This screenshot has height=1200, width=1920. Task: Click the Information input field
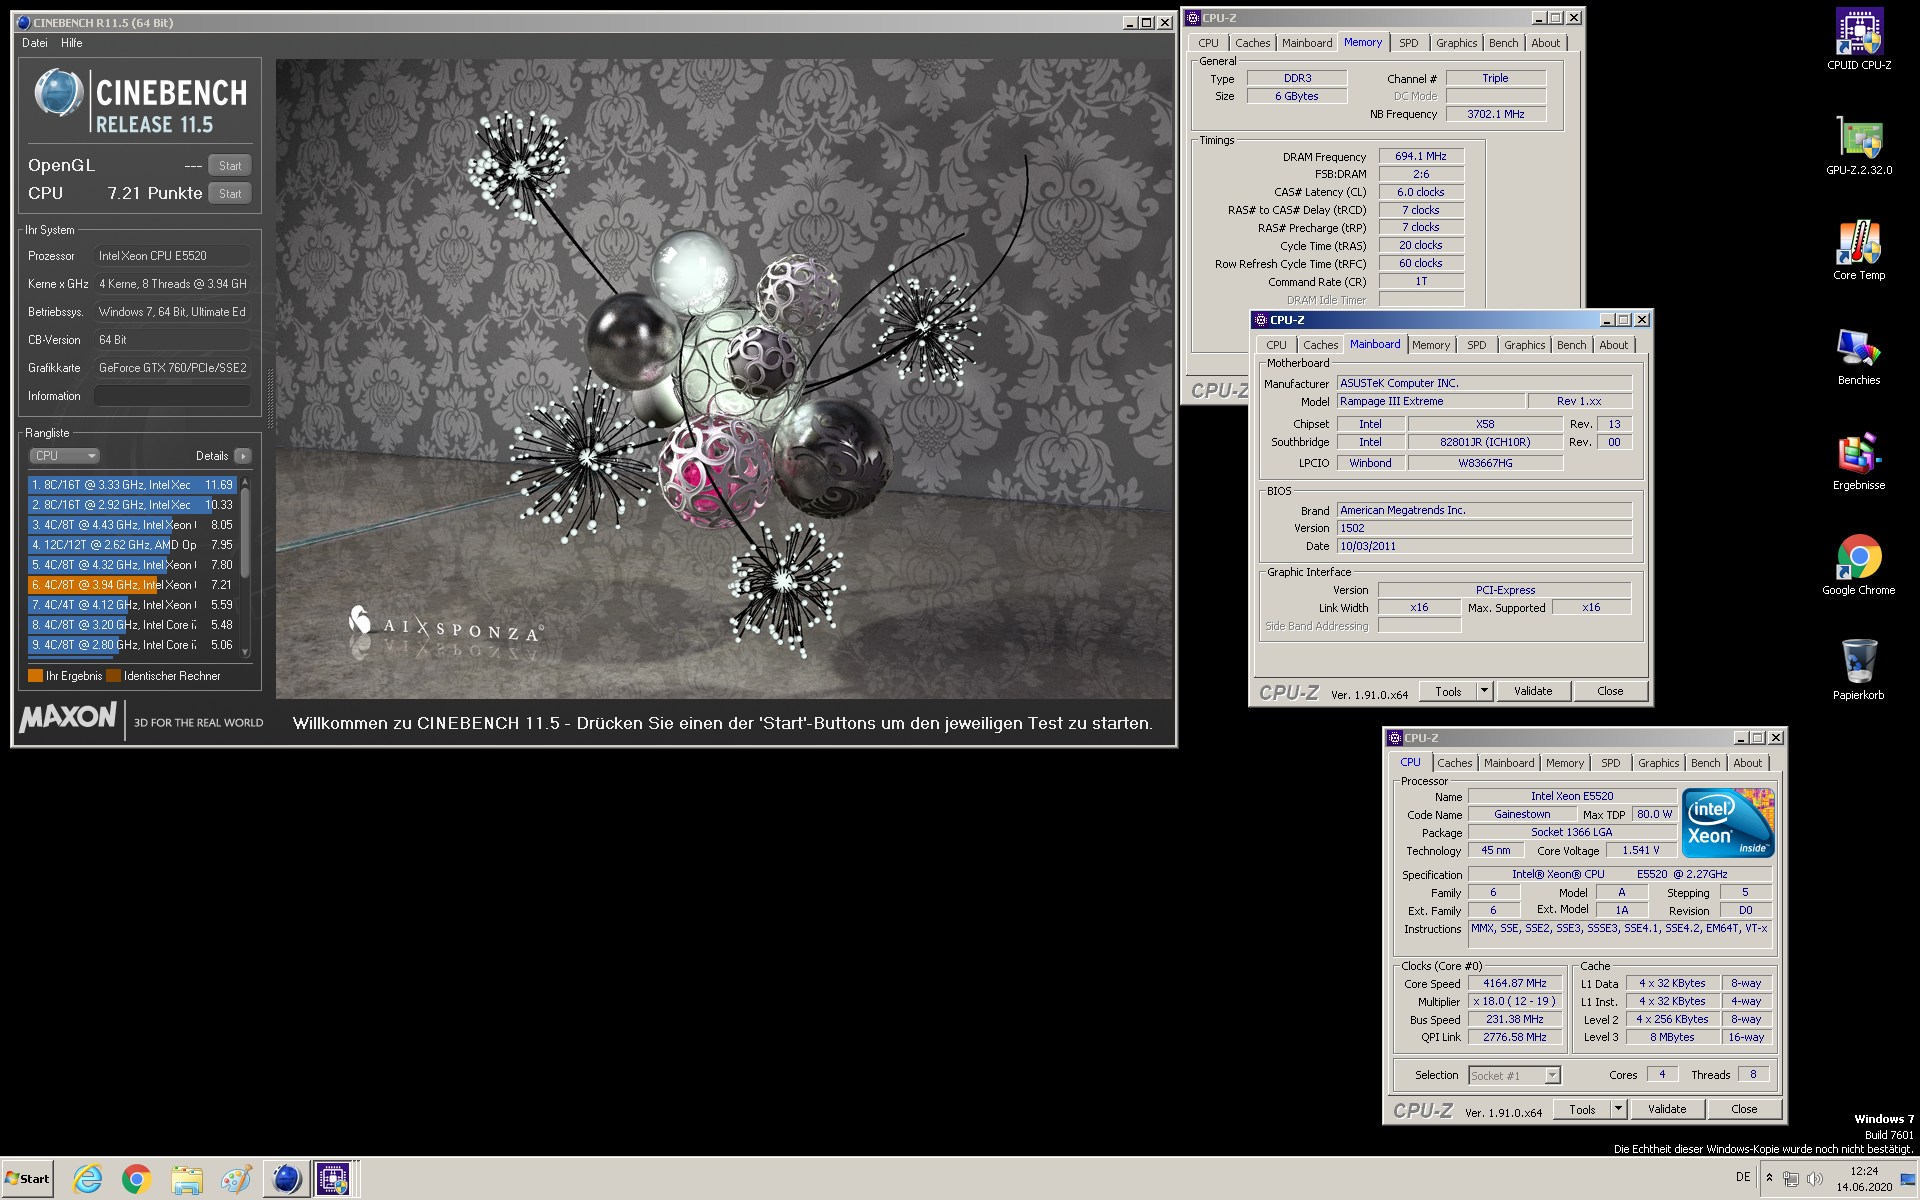point(172,396)
